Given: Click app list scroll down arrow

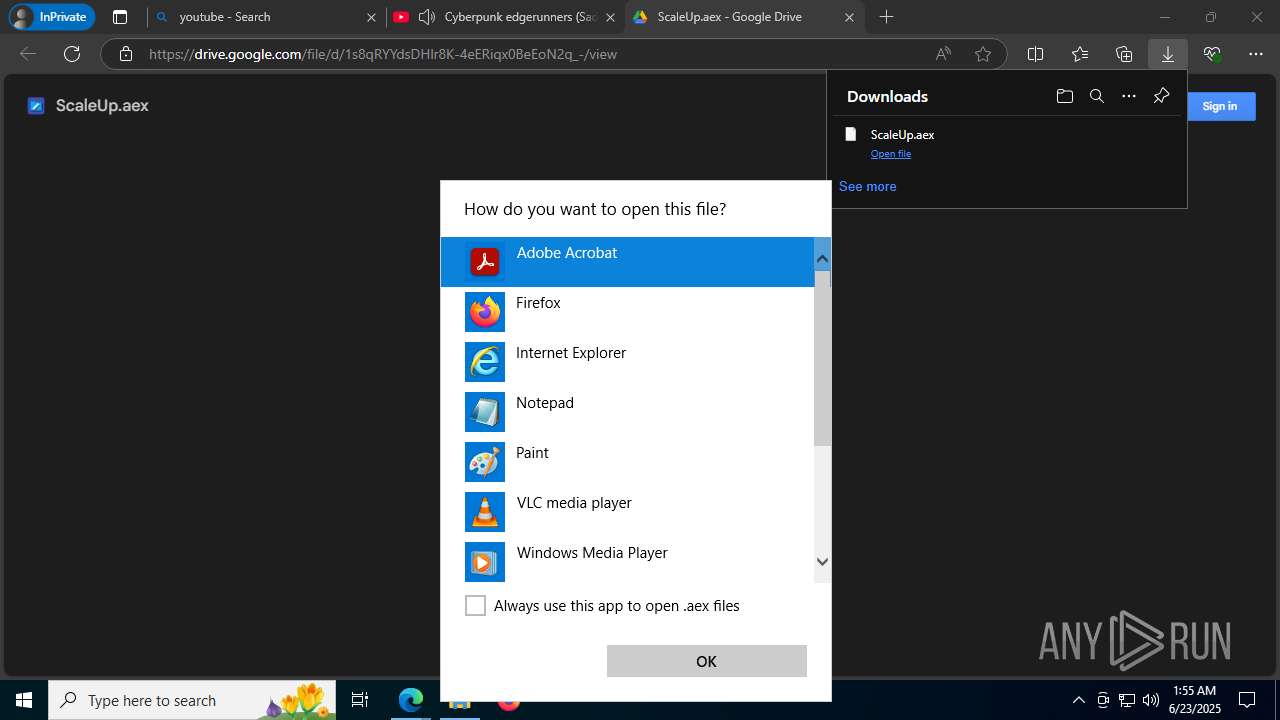Looking at the screenshot, I should pos(822,562).
